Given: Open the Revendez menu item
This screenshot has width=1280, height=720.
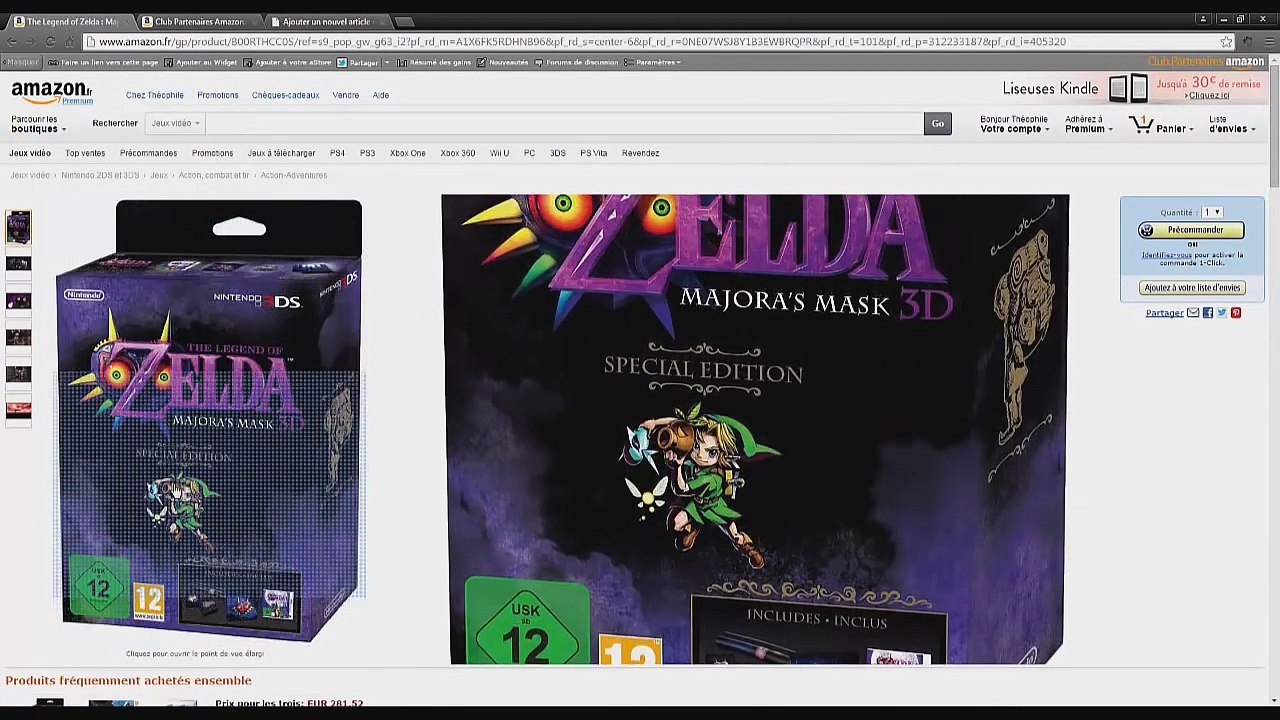Looking at the screenshot, I should tap(641, 153).
